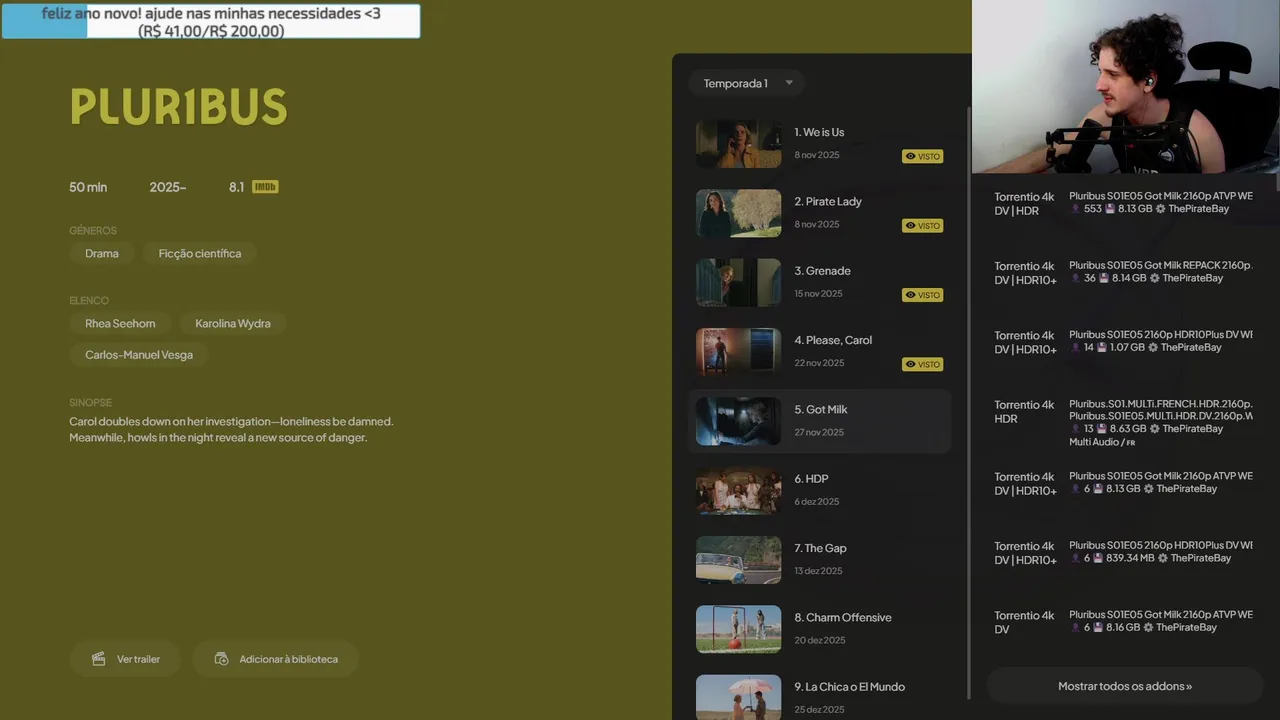The height and width of the screenshot is (720, 1280).
Task: Click Adicionar à biblioteca button
Action: pyautogui.click(x=275, y=659)
